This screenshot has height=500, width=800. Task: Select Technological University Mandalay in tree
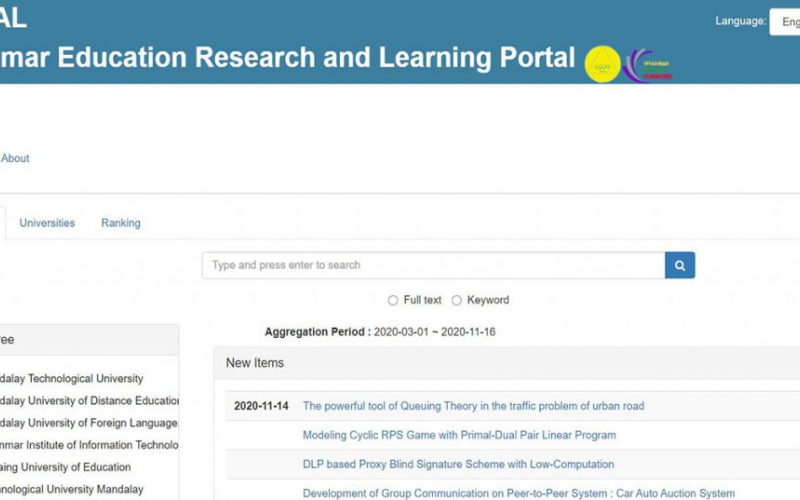coord(71,489)
